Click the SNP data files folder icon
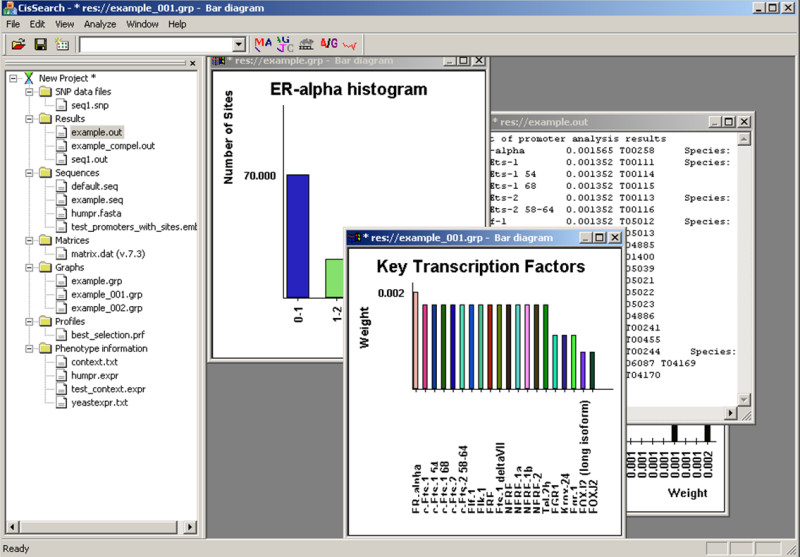The image size is (800, 557). point(45,91)
